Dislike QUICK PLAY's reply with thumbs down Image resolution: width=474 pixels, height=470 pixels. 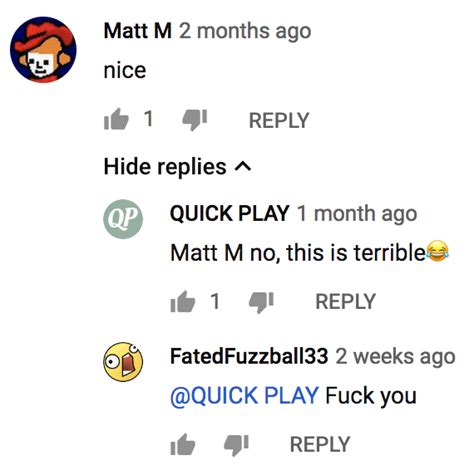pyautogui.click(x=261, y=303)
